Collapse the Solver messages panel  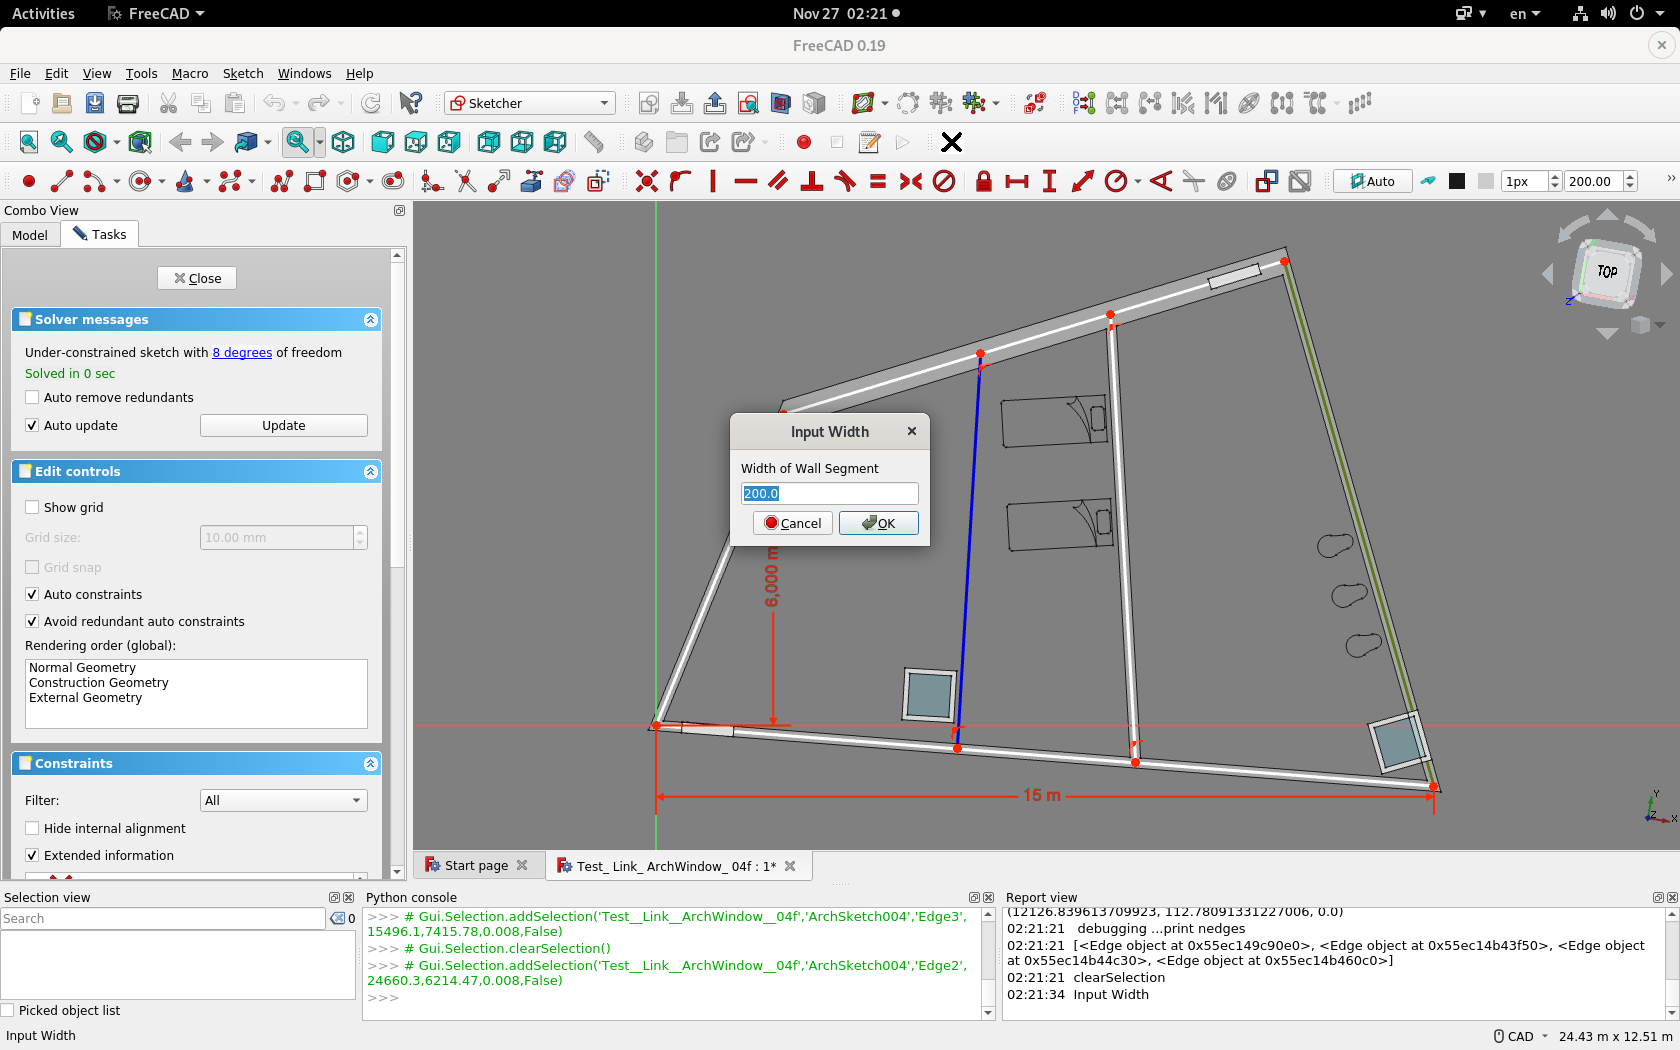pos(370,319)
